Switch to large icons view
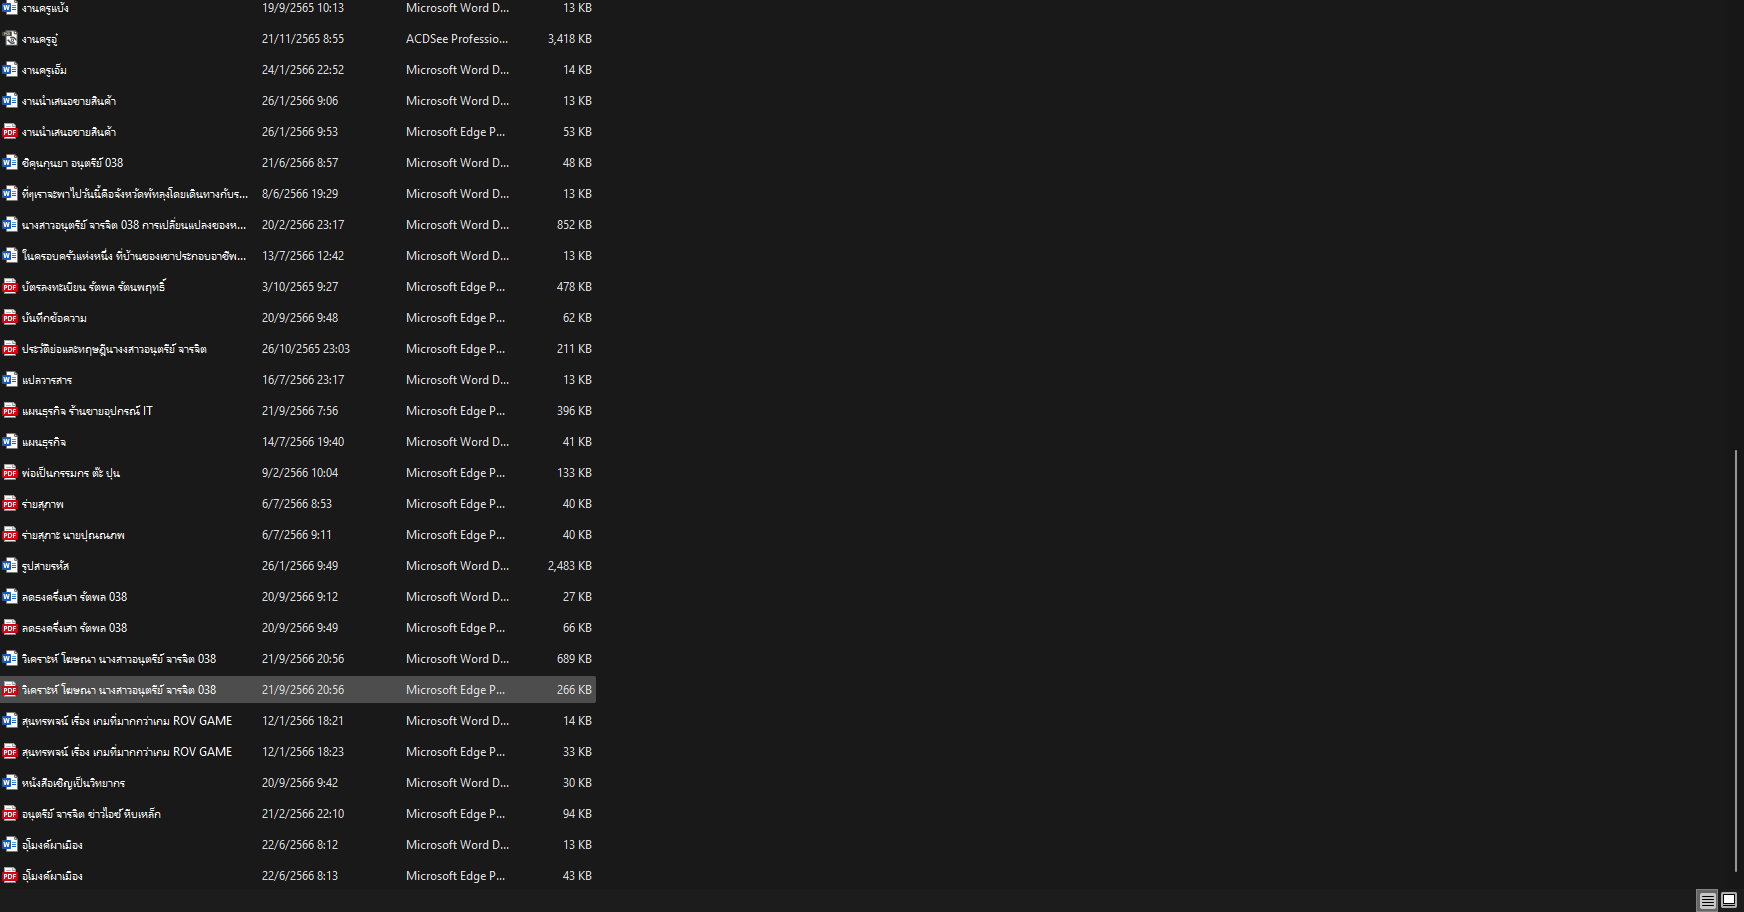This screenshot has width=1744, height=912. (x=1729, y=900)
